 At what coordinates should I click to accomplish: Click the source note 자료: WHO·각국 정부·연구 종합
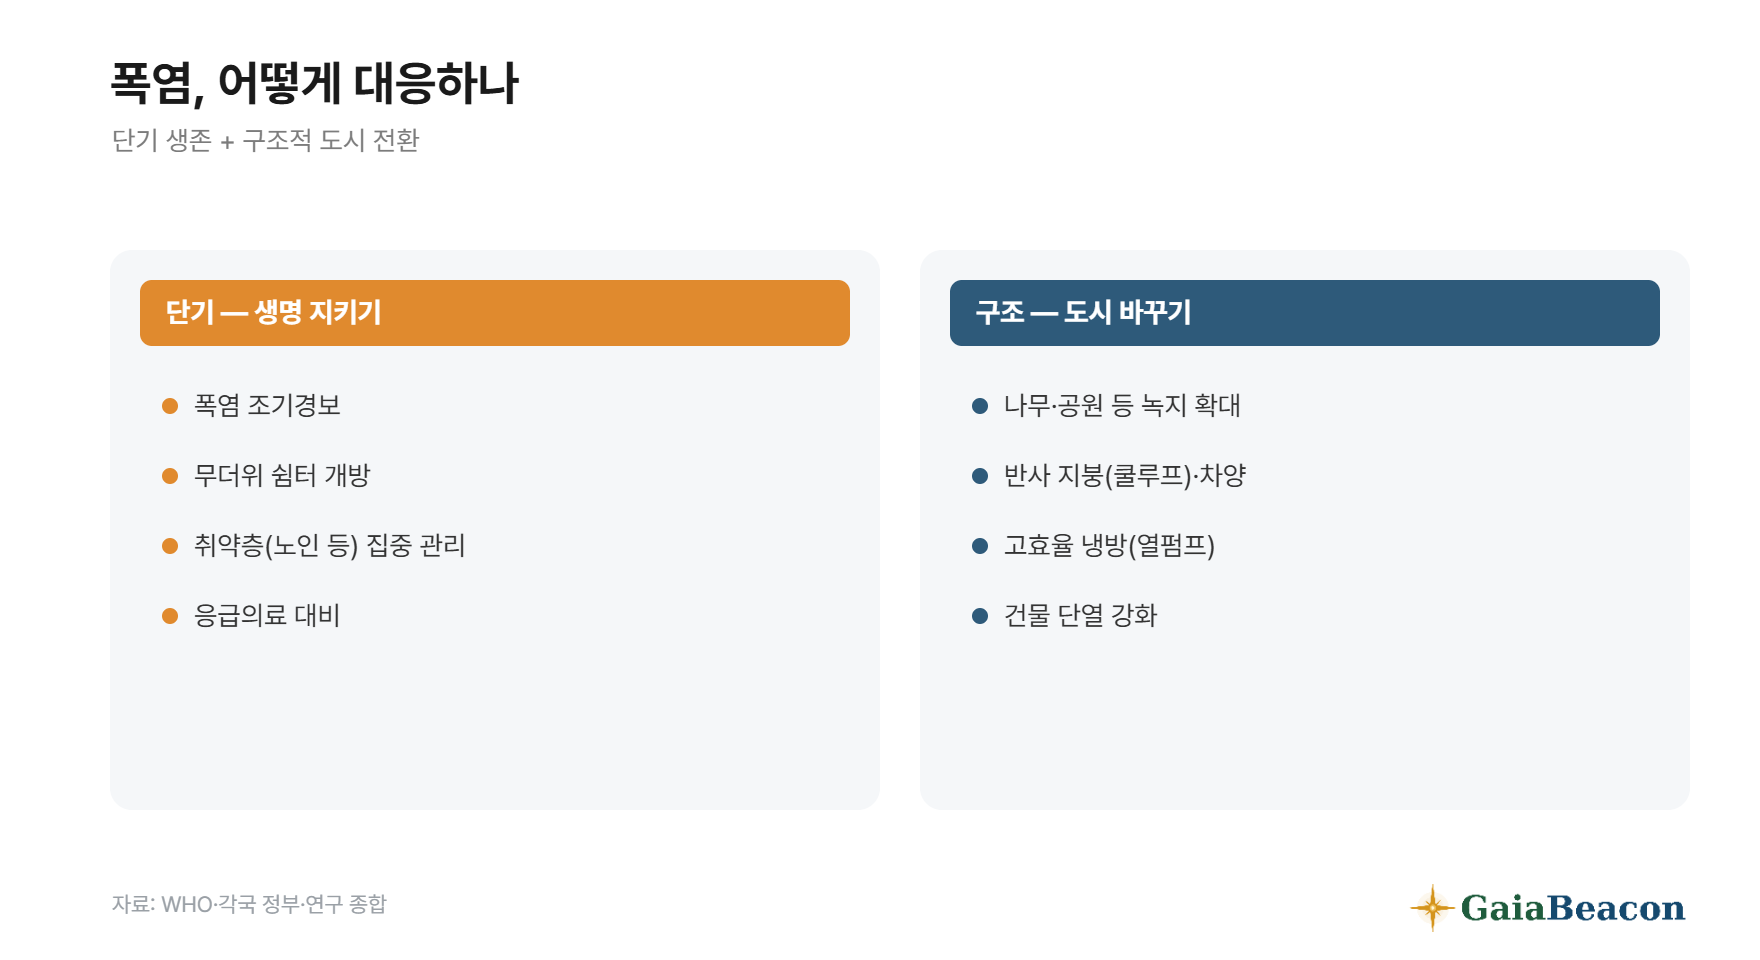(x=249, y=904)
